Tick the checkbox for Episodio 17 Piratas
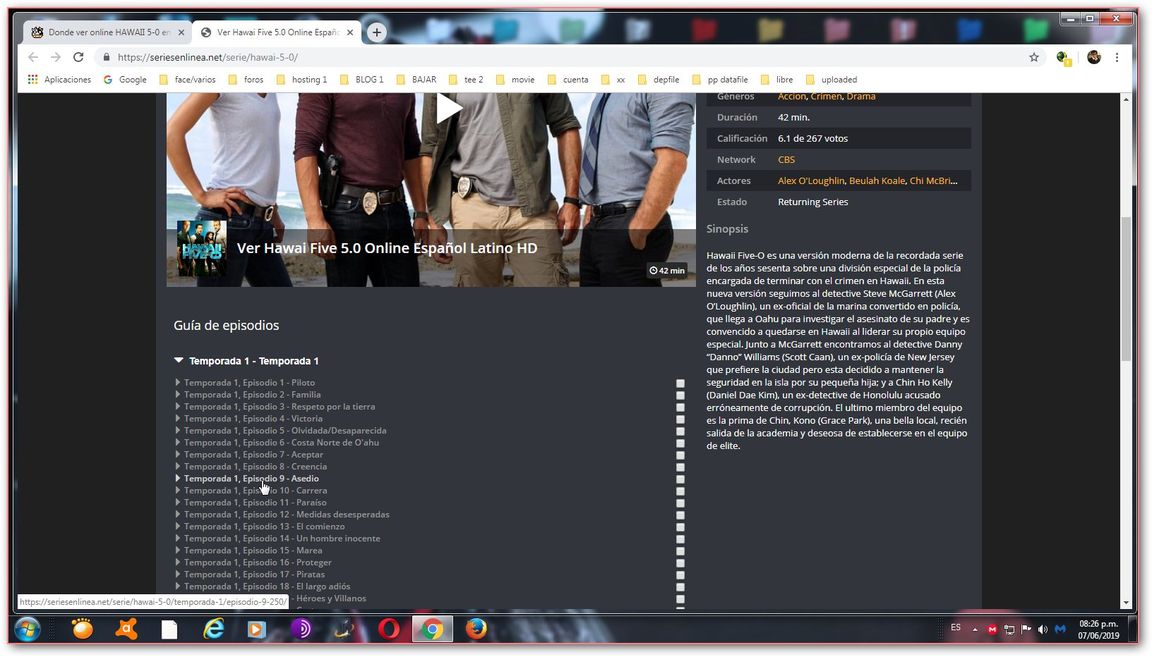The width and height of the screenshot is (1152, 657). point(680,575)
